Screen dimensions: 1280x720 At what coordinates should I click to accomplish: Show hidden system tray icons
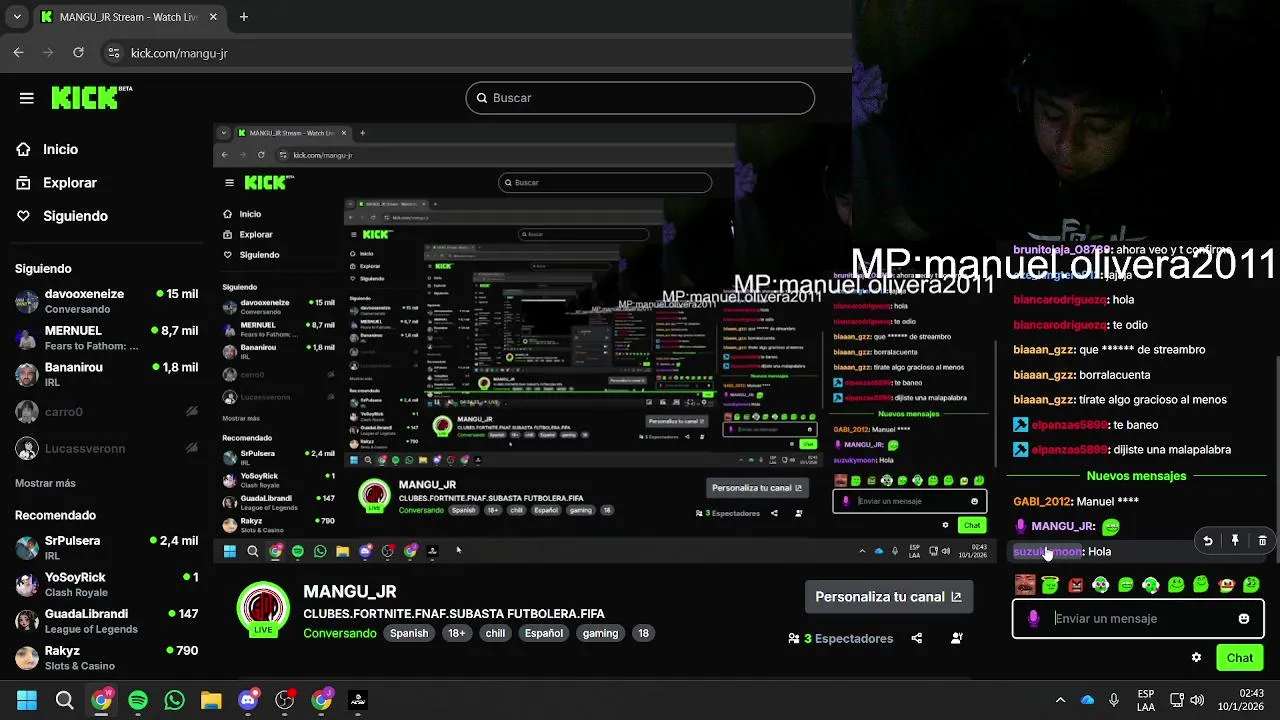(x=1061, y=700)
